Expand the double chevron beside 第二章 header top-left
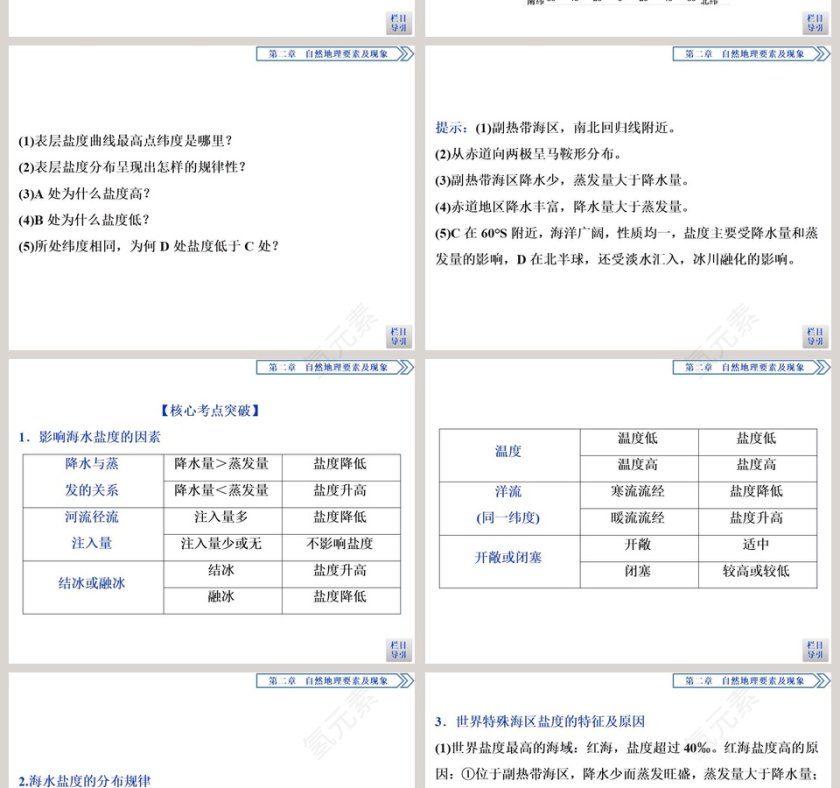This screenshot has height=788, width=840. (404, 53)
